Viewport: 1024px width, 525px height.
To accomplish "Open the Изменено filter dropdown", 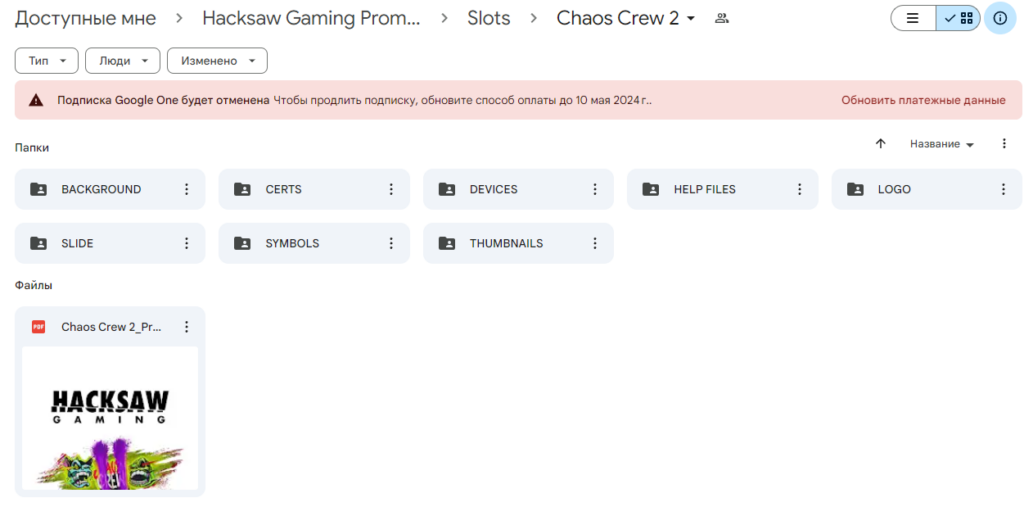I will coord(216,61).
